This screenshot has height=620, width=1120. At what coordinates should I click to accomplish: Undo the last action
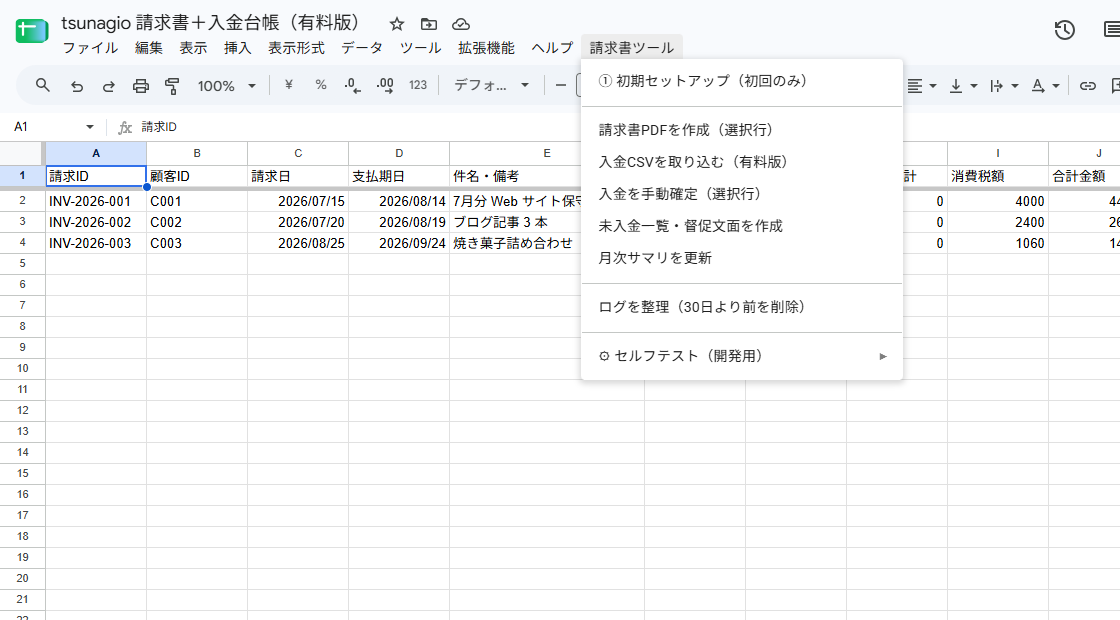coord(76,86)
